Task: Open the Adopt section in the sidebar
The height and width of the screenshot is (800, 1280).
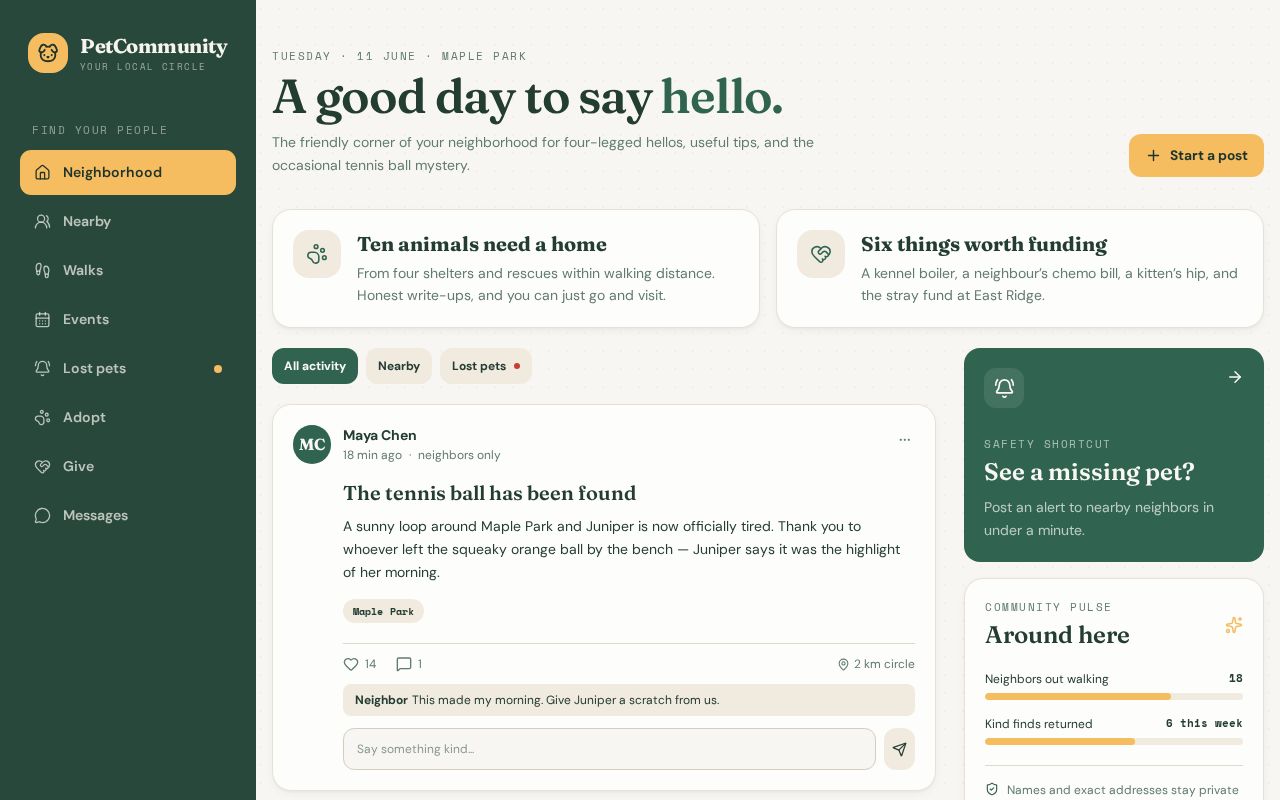Action: coord(128,417)
